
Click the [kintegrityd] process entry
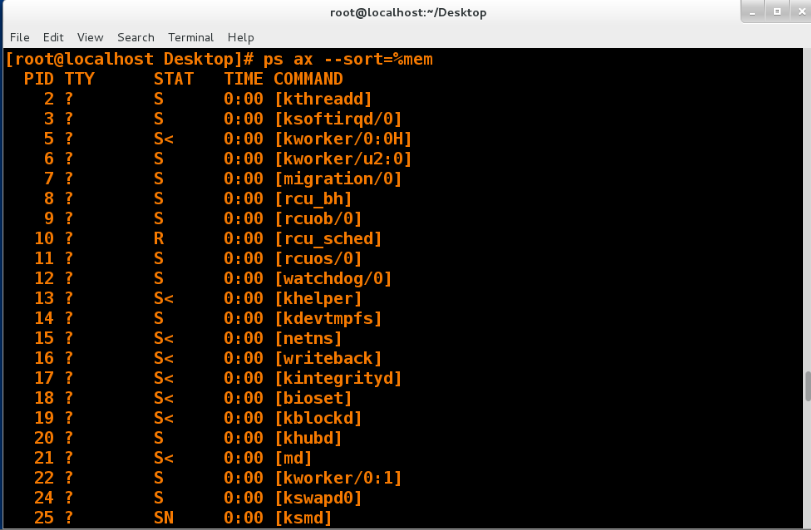(x=338, y=378)
